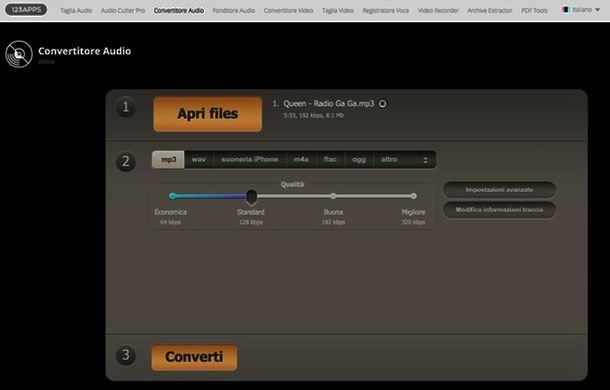Click the Italiano language flag icon
This screenshot has width=610, height=390.
[x=566, y=9]
